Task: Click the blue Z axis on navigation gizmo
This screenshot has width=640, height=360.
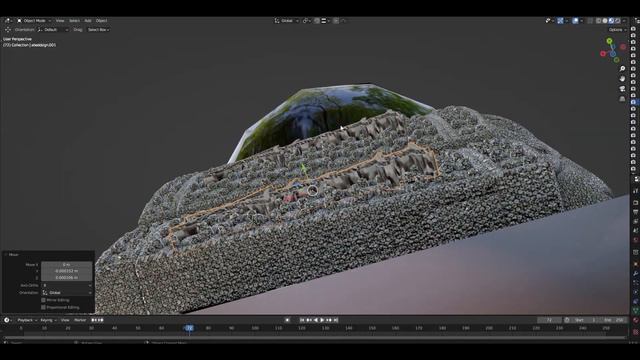Action: pyautogui.click(x=613, y=54)
